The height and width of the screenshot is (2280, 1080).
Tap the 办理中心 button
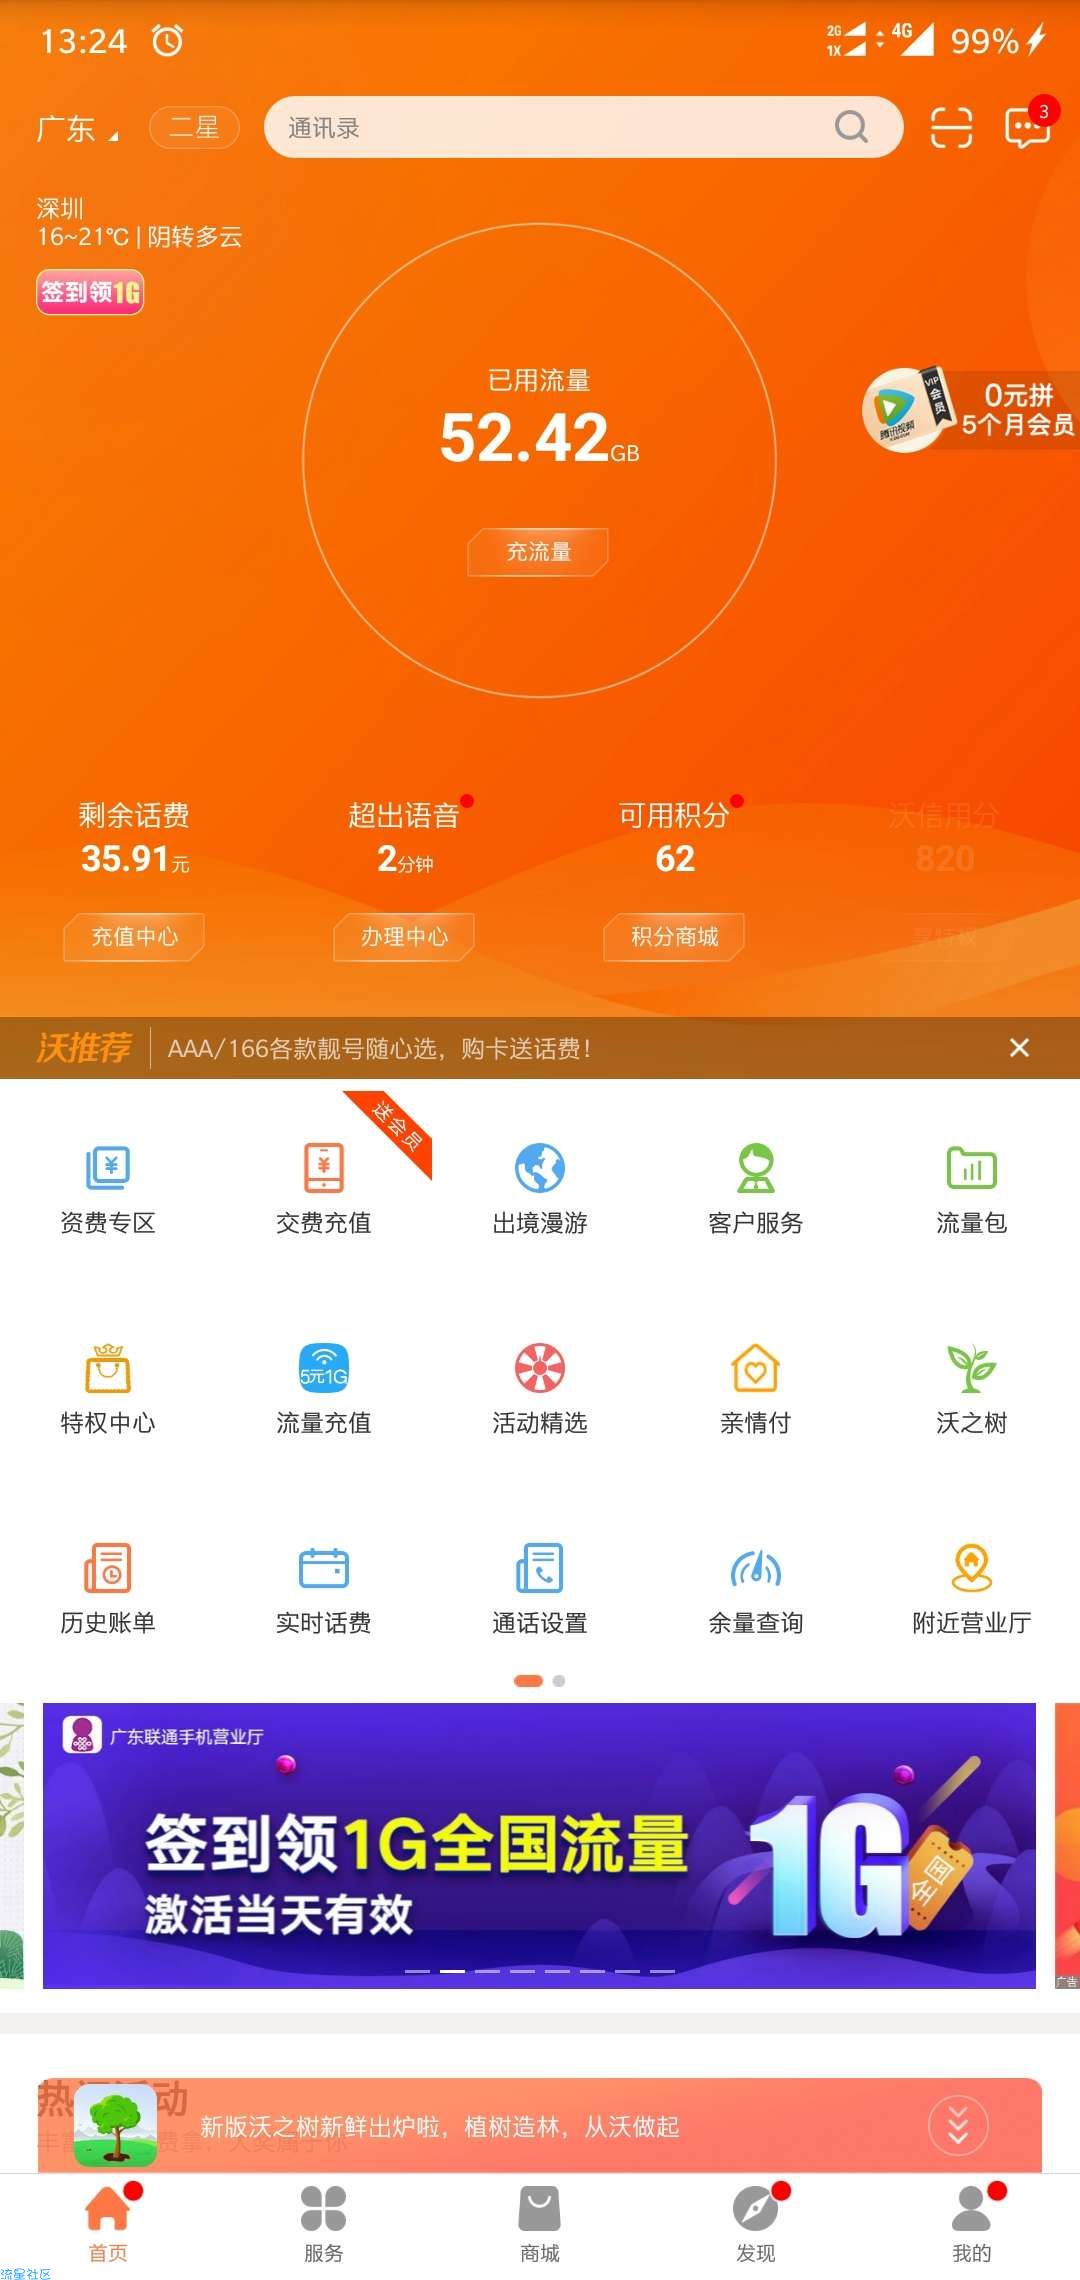[x=404, y=937]
